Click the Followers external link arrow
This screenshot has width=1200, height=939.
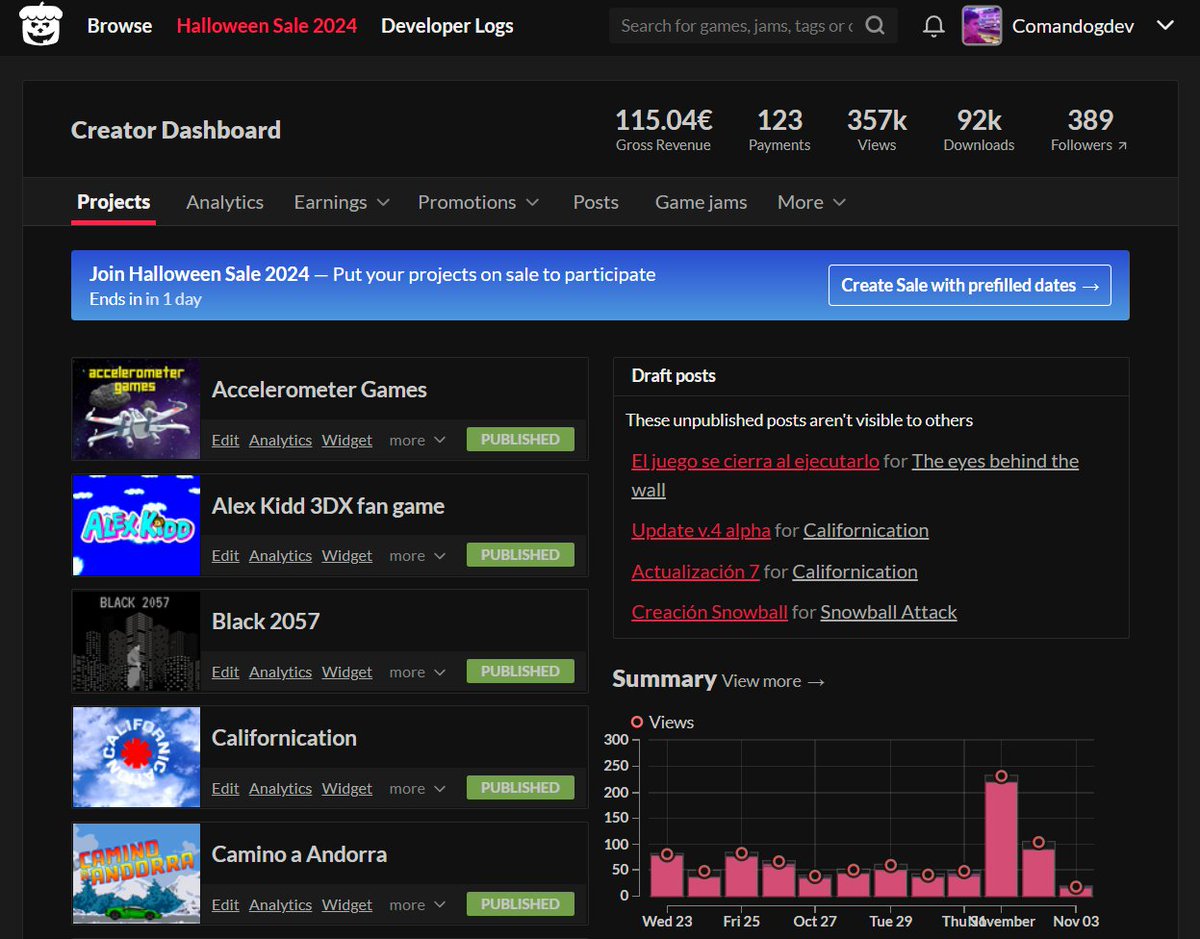coord(1122,146)
